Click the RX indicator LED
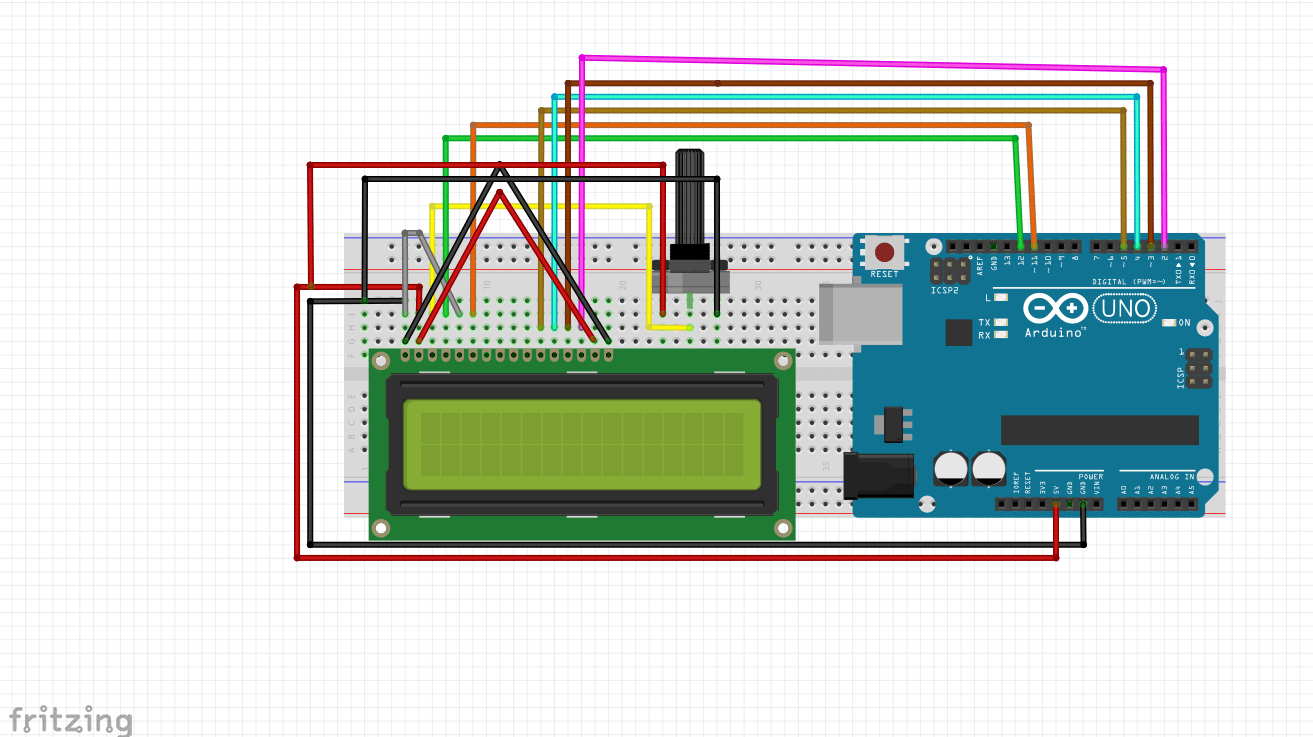 [999, 335]
